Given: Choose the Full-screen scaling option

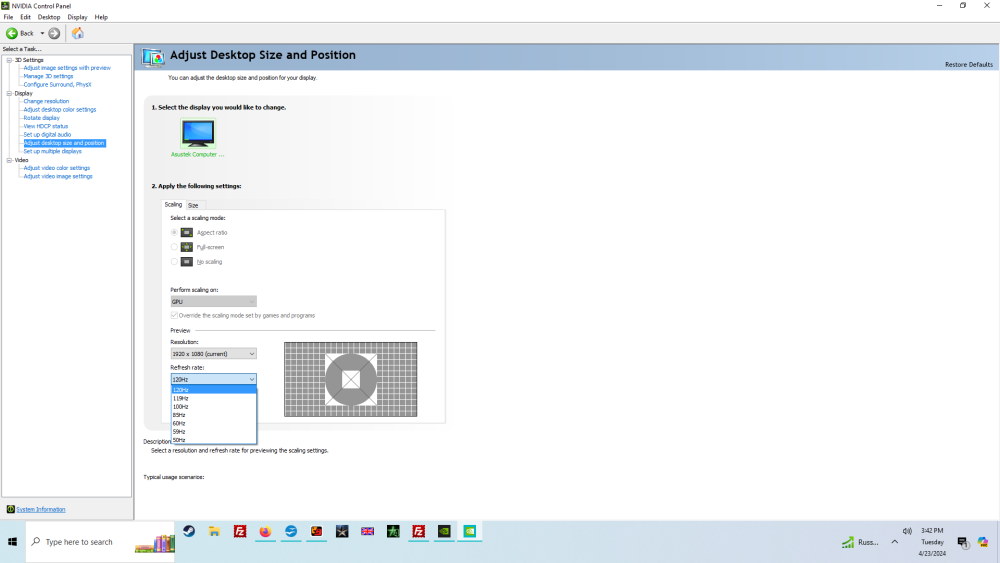Looking at the screenshot, I should click(174, 247).
